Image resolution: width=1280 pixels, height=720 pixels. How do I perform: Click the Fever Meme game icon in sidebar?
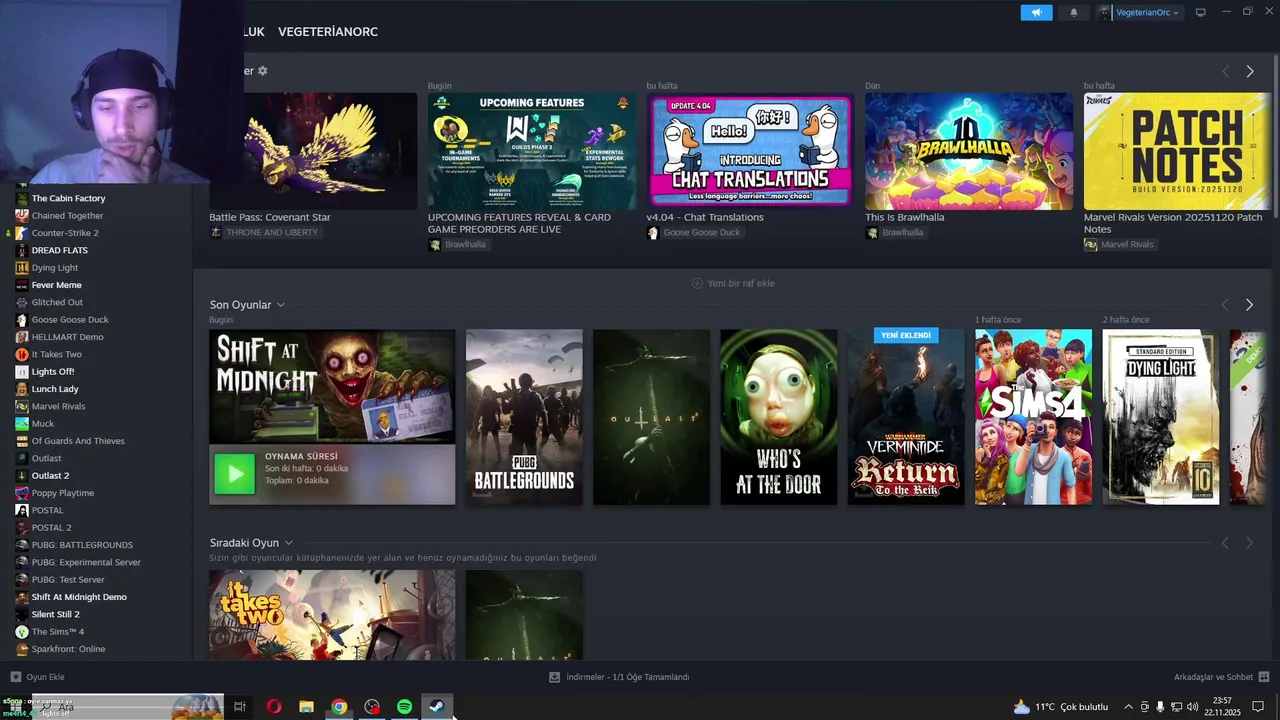click(22, 285)
